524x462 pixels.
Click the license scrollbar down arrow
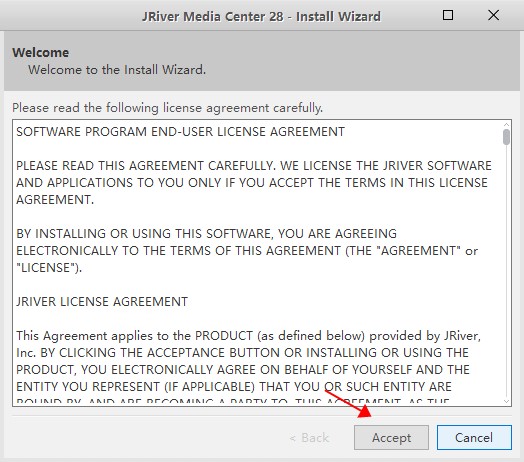click(x=506, y=401)
